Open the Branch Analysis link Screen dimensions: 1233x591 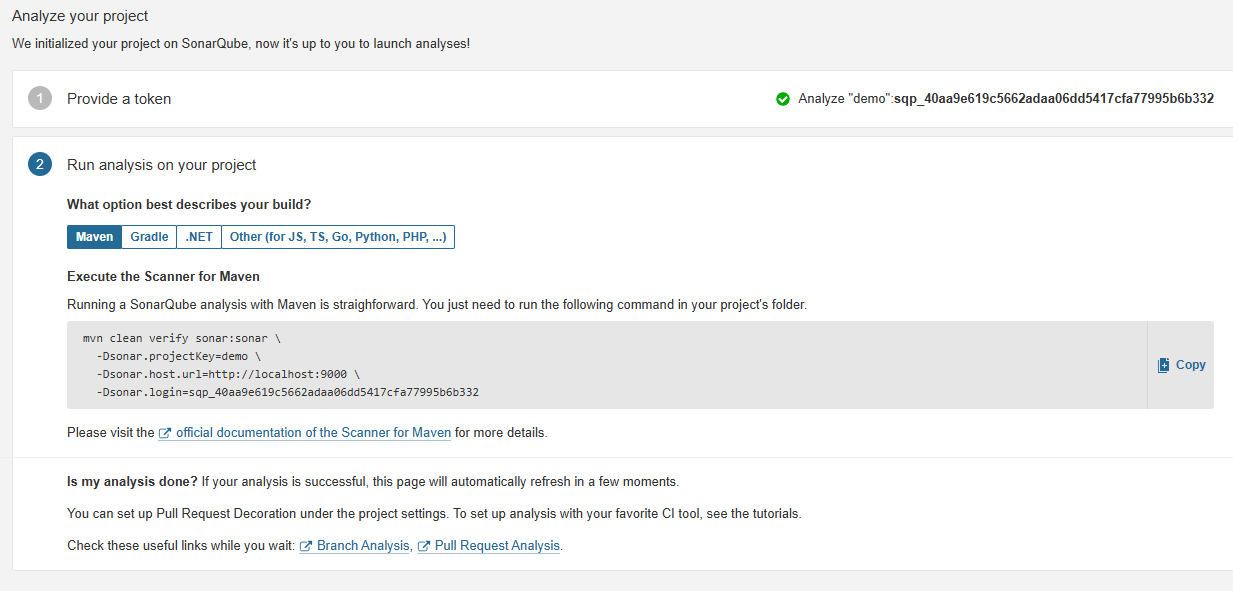click(x=355, y=546)
